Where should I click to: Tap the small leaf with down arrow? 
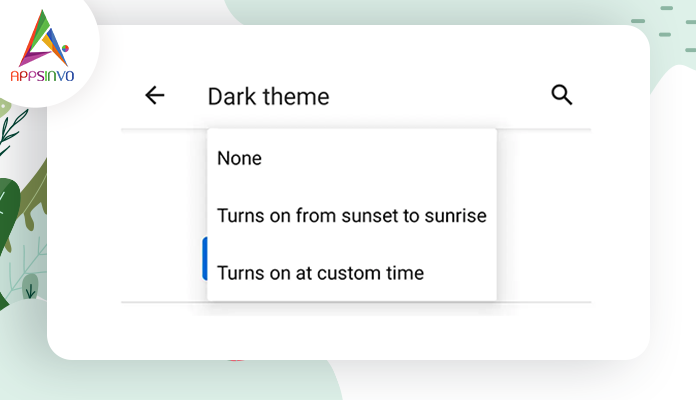[30, 286]
